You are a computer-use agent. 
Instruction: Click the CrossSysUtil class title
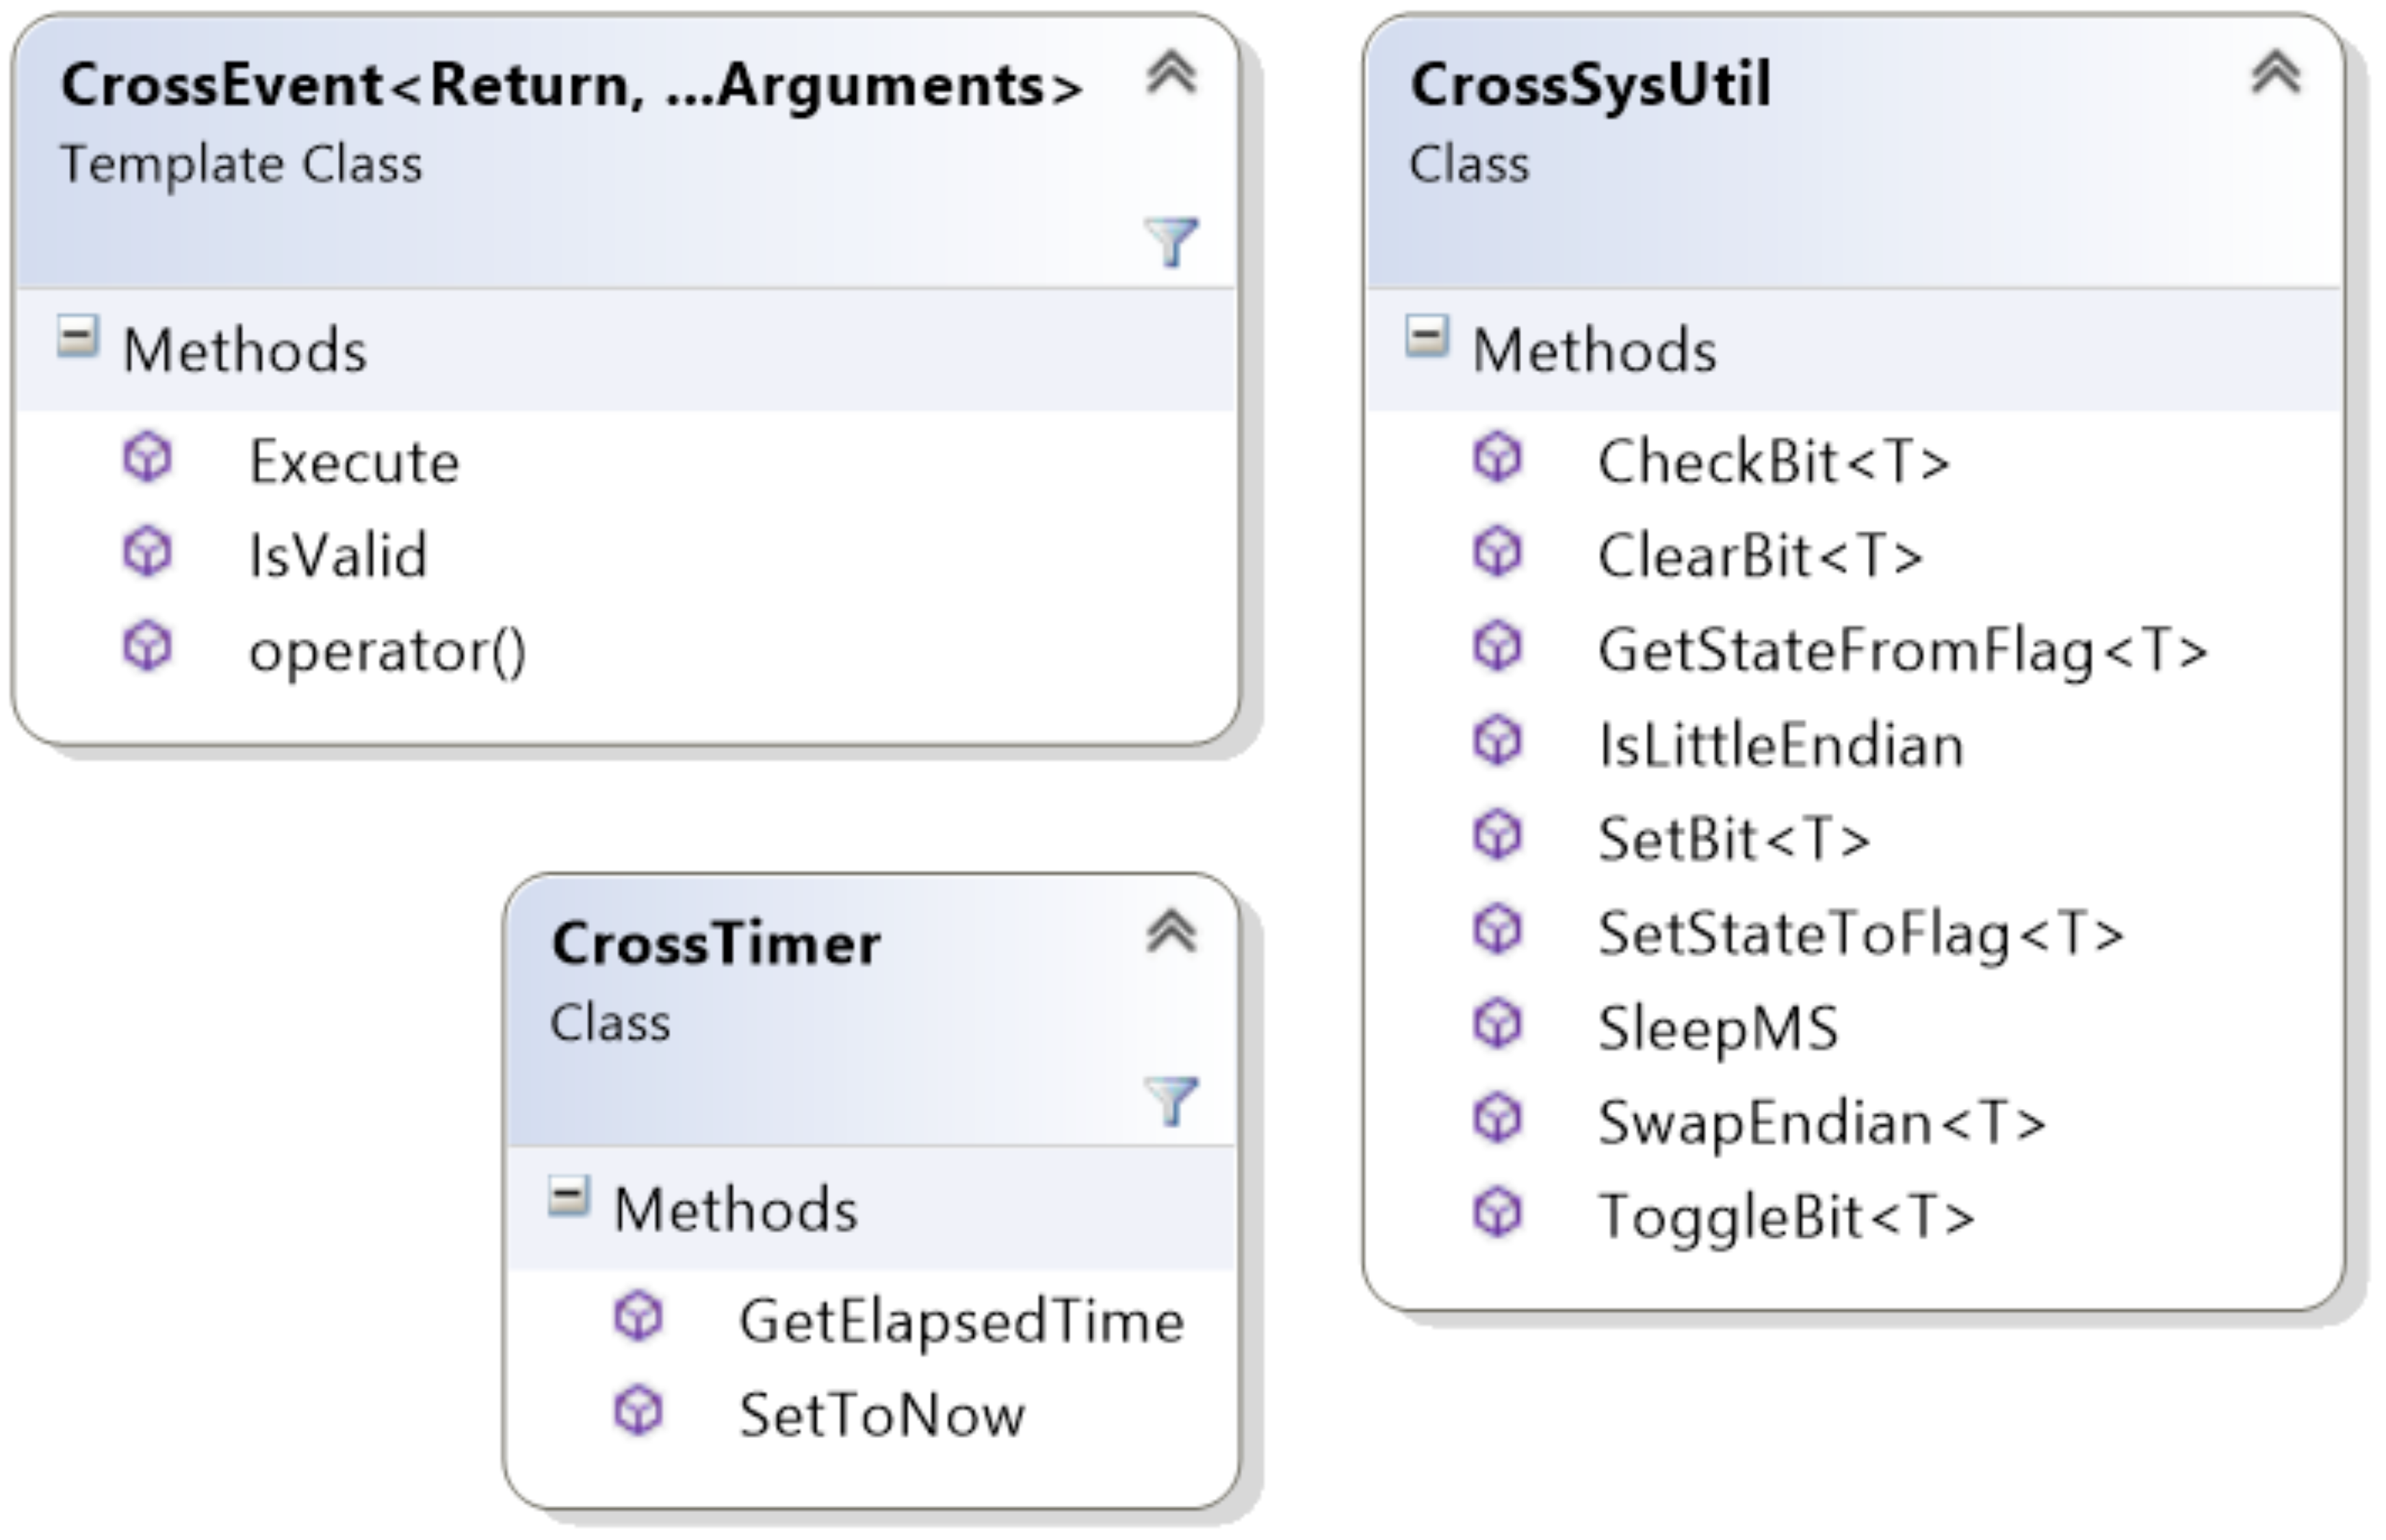point(1590,84)
